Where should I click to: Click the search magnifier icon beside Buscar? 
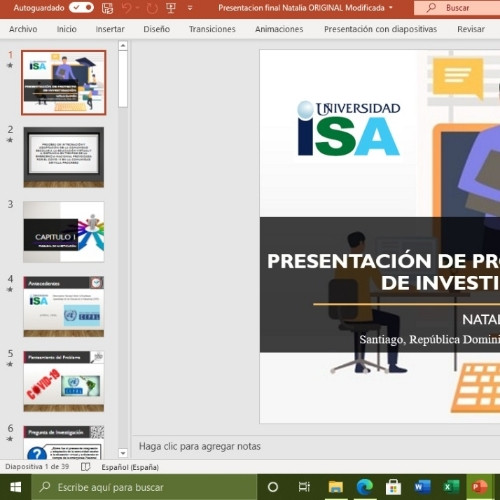431,7
